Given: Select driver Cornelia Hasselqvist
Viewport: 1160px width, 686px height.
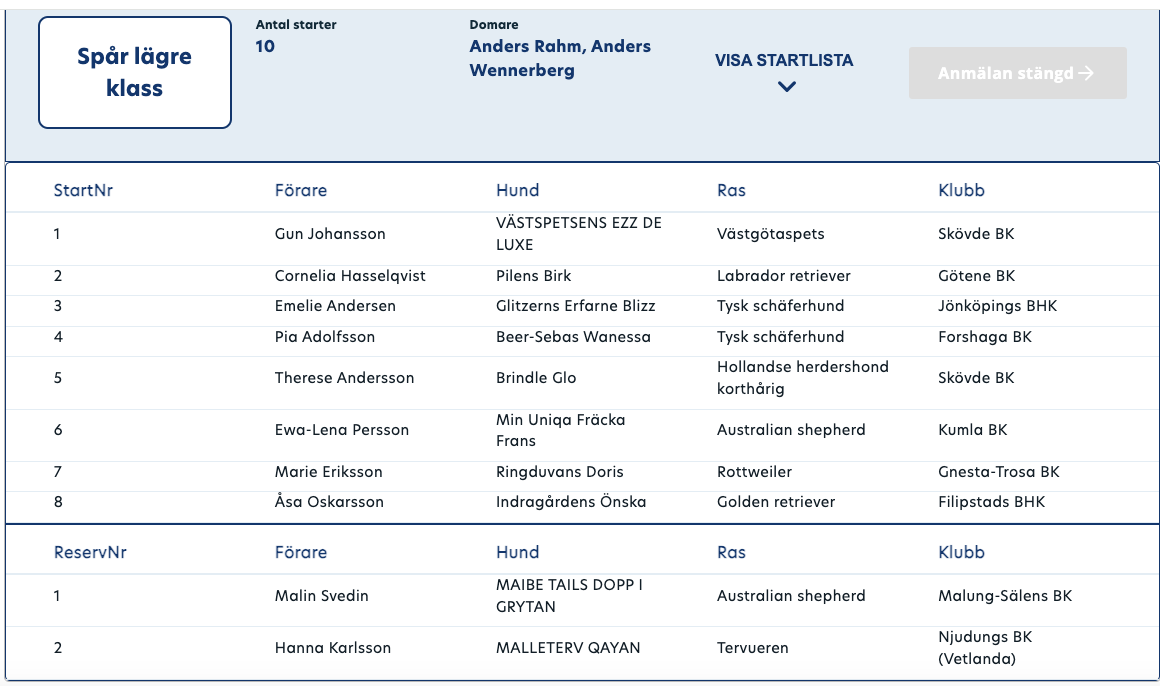Looking at the screenshot, I should click(x=350, y=276).
